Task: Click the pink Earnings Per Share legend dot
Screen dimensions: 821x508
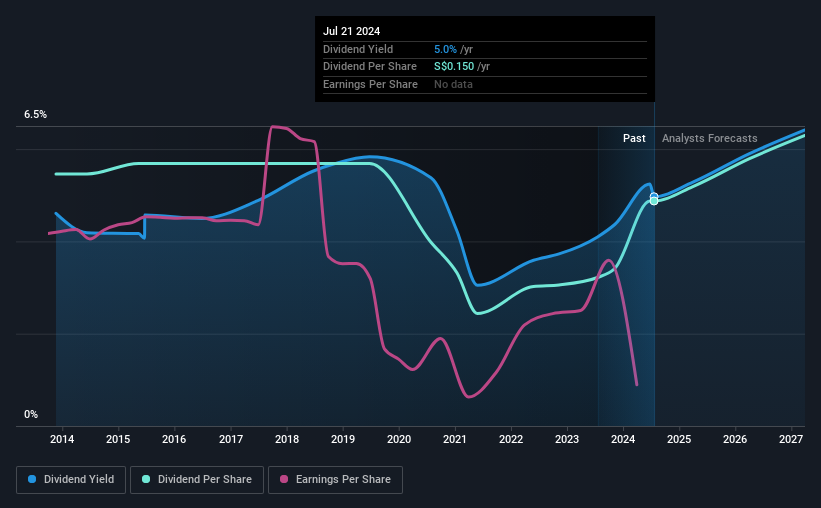Action: (284, 479)
